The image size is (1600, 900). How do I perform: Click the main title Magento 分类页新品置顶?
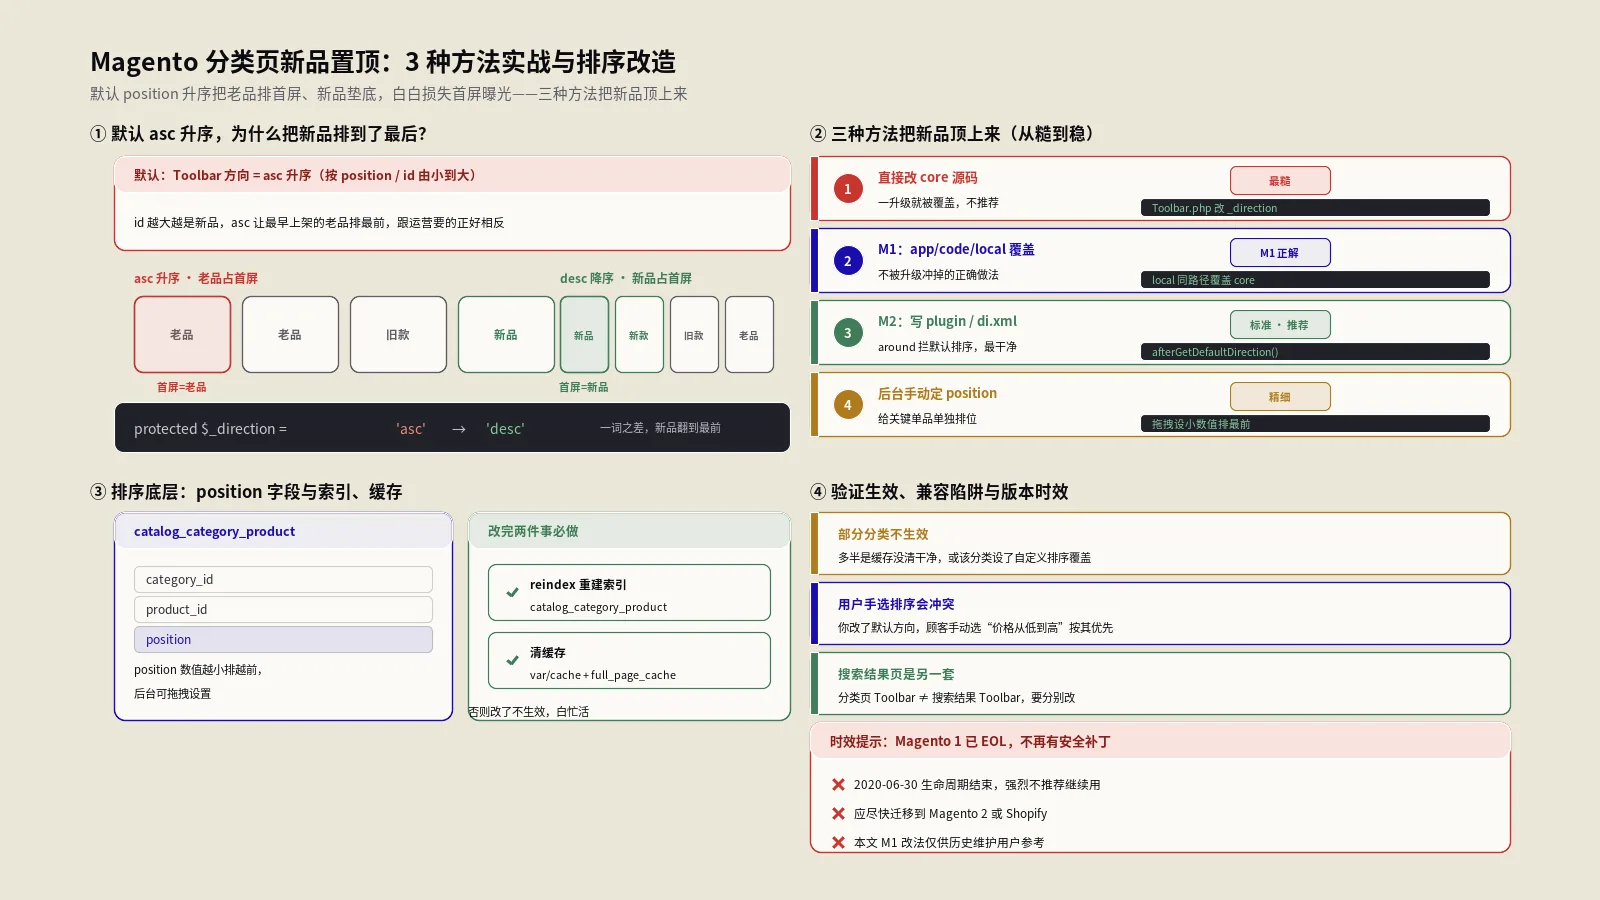383,62
